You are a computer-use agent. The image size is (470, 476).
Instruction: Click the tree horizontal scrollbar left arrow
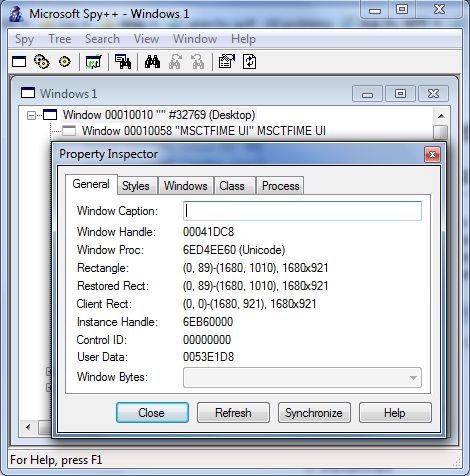(x=28, y=427)
